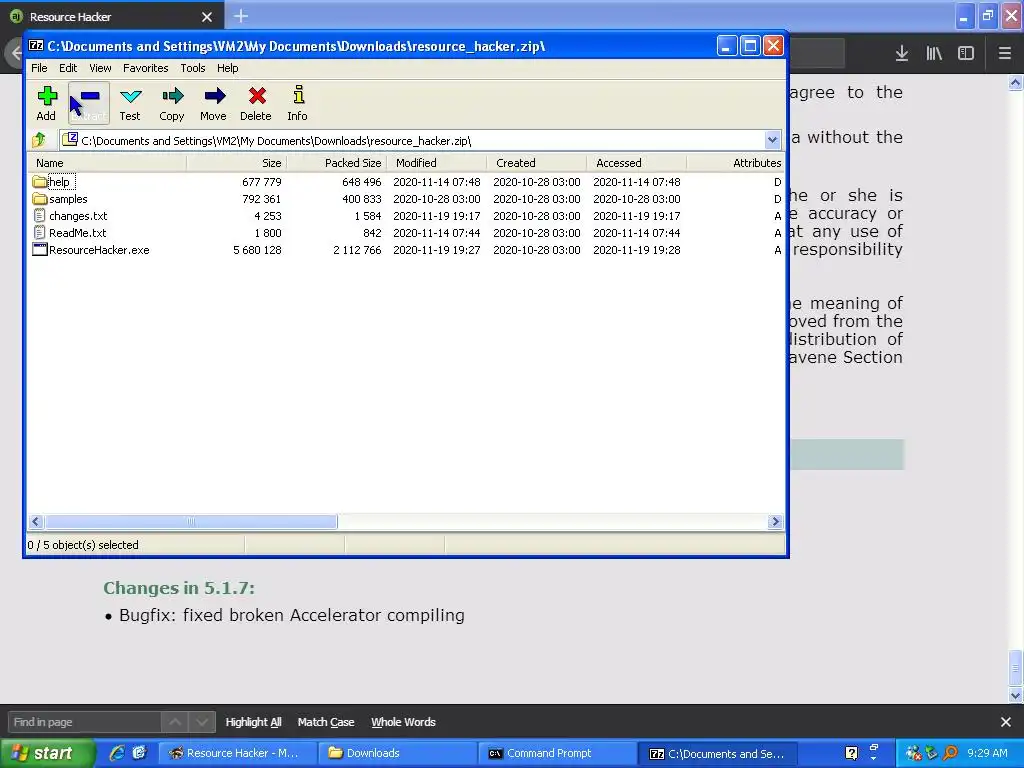The image size is (1024, 768).
Task: Click the Test toolbar icon
Action: point(130,103)
